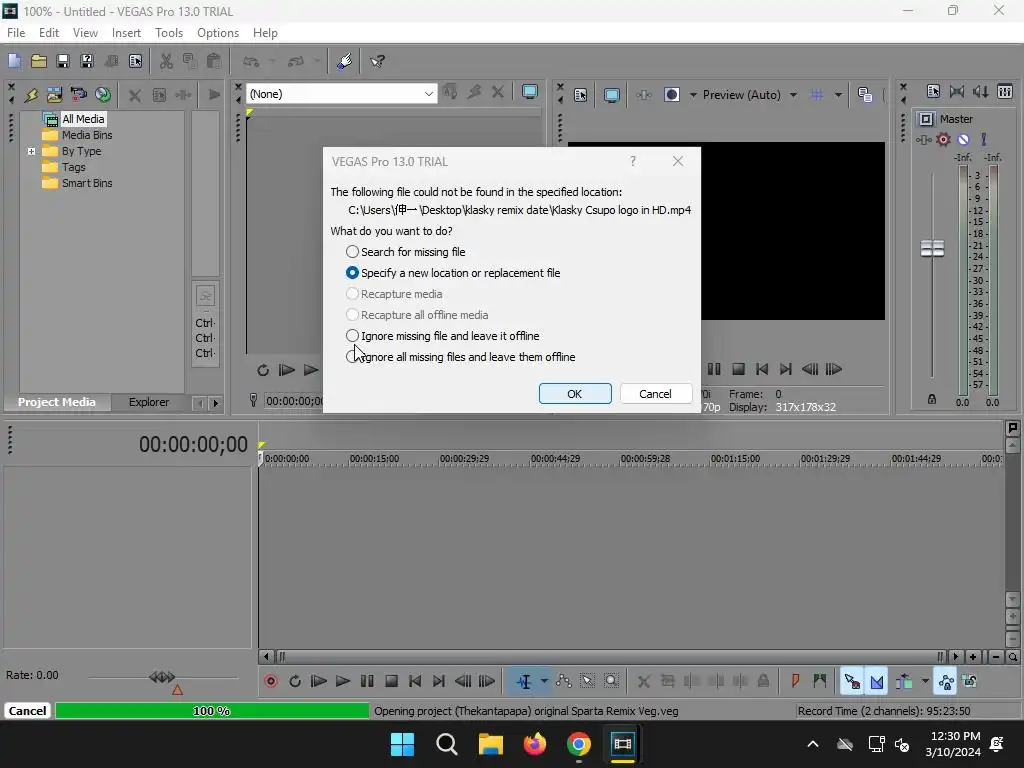The width and height of the screenshot is (1024, 768).
Task: Select Search for missing file option
Action: (x=406, y=252)
